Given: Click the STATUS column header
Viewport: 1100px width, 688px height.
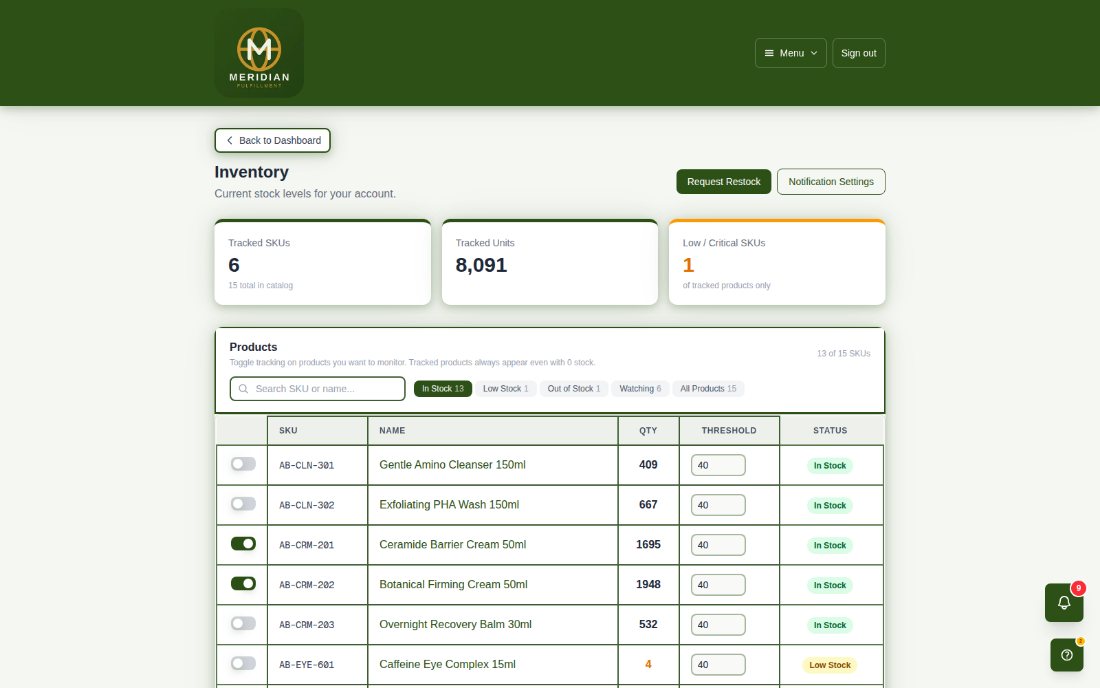Looking at the screenshot, I should point(830,431).
